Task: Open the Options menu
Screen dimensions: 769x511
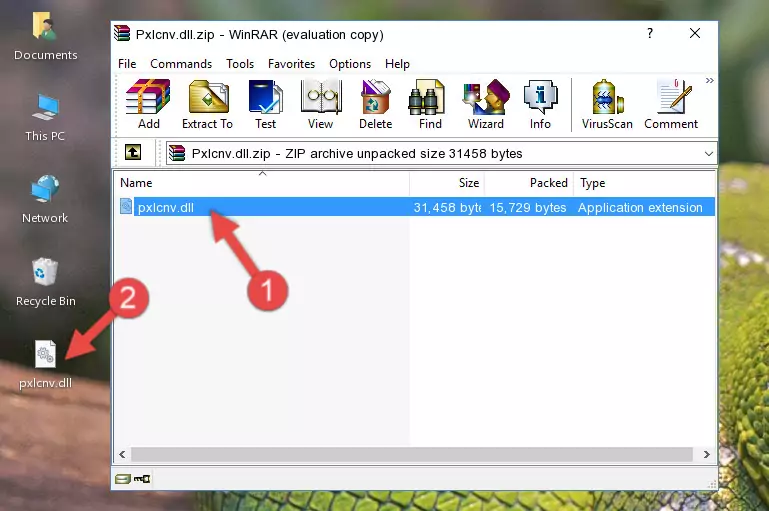Action: click(350, 64)
